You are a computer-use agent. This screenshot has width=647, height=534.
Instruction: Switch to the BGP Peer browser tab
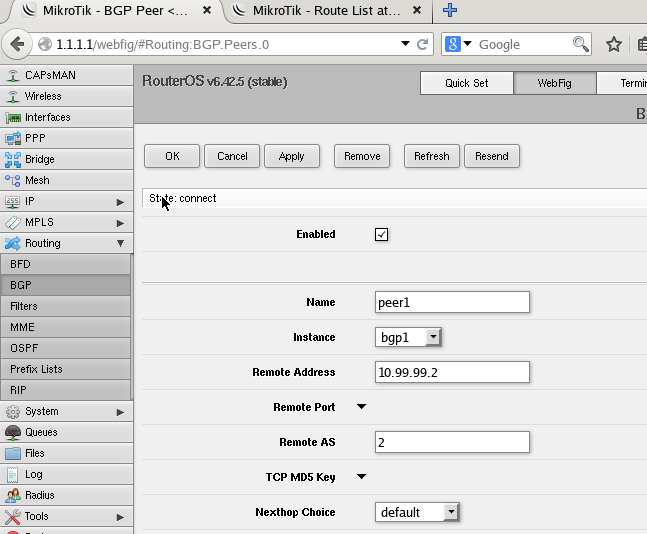[115, 11]
